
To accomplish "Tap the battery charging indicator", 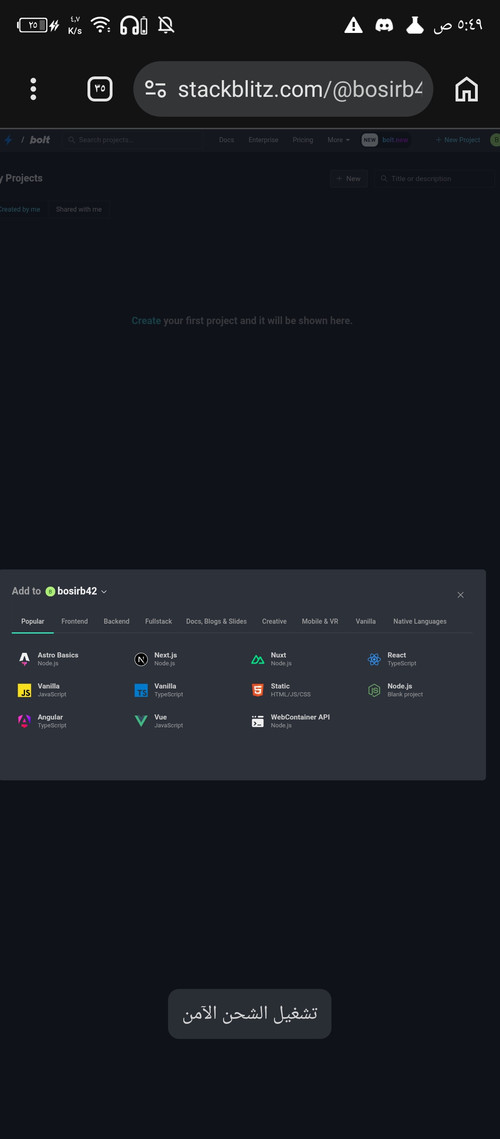I will pyautogui.click(x=39, y=25).
